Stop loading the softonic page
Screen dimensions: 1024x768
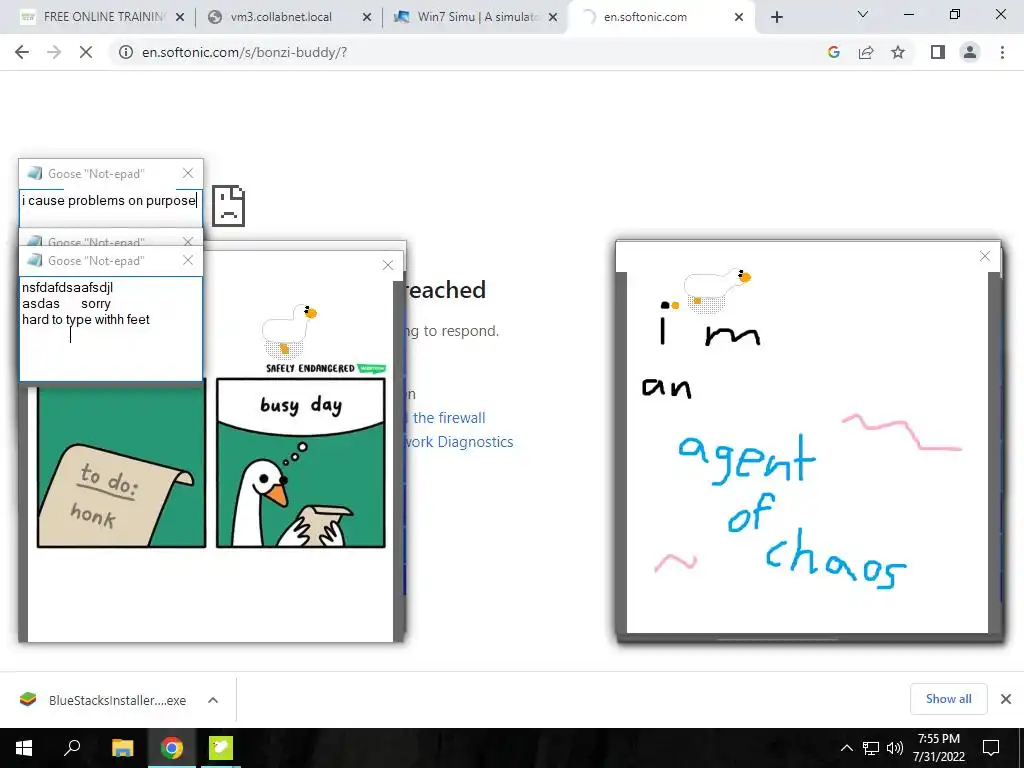86,52
